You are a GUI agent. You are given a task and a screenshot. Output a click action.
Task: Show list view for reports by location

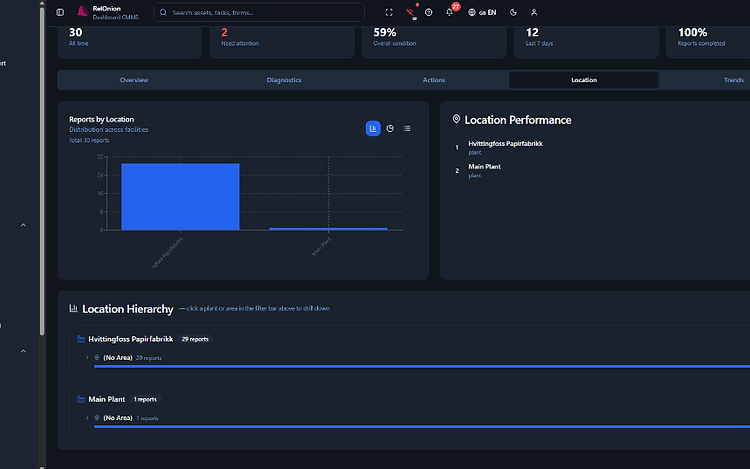(x=407, y=128)
